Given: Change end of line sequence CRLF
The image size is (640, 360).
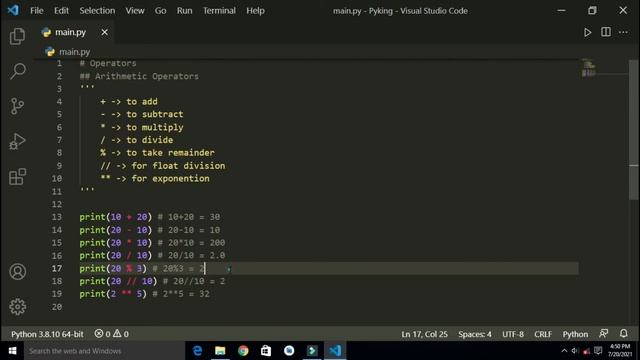Looking at the screenshot, I should (543, 334).
